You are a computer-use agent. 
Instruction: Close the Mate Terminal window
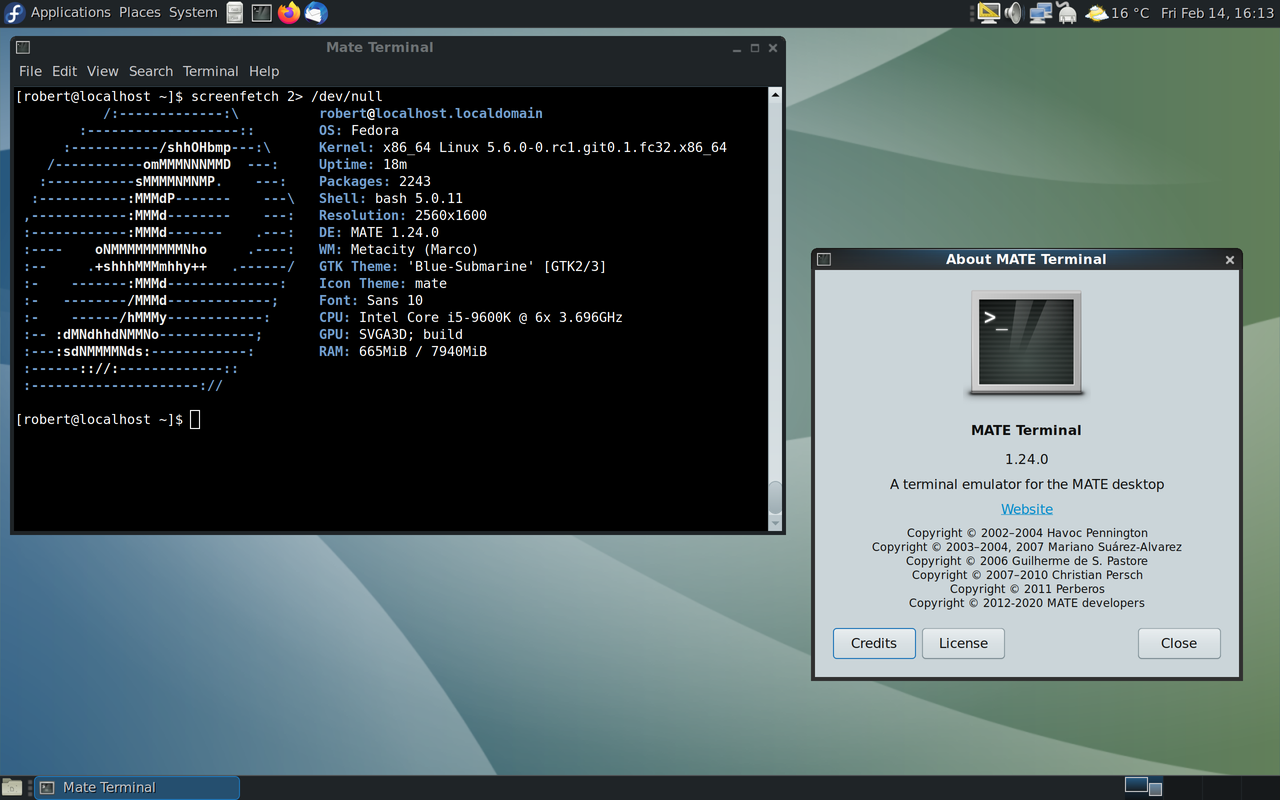point(773,48)
